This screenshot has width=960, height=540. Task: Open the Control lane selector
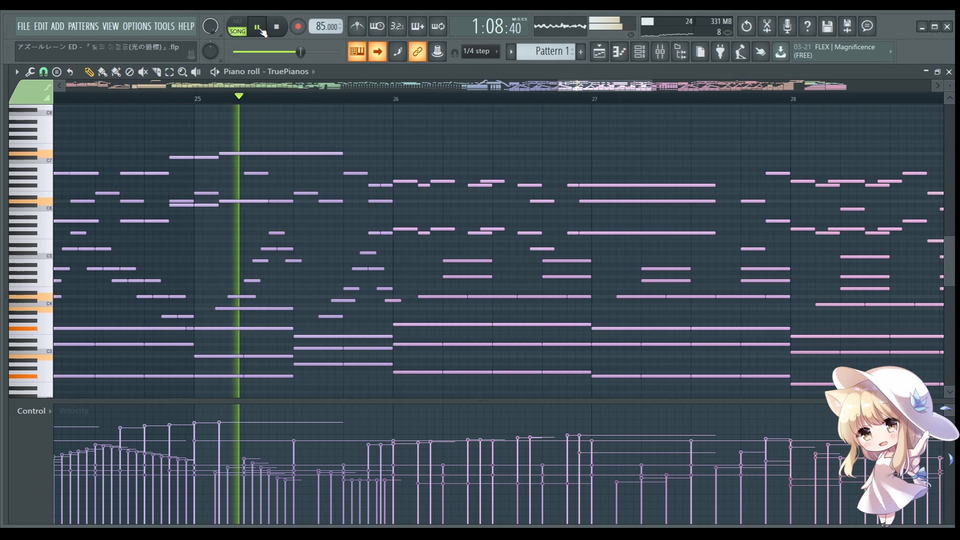pyautogui.click(x=34, y=411)
